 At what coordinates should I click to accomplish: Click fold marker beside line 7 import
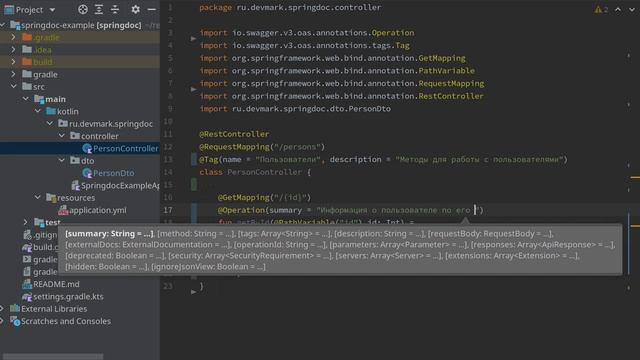point(193,89)
